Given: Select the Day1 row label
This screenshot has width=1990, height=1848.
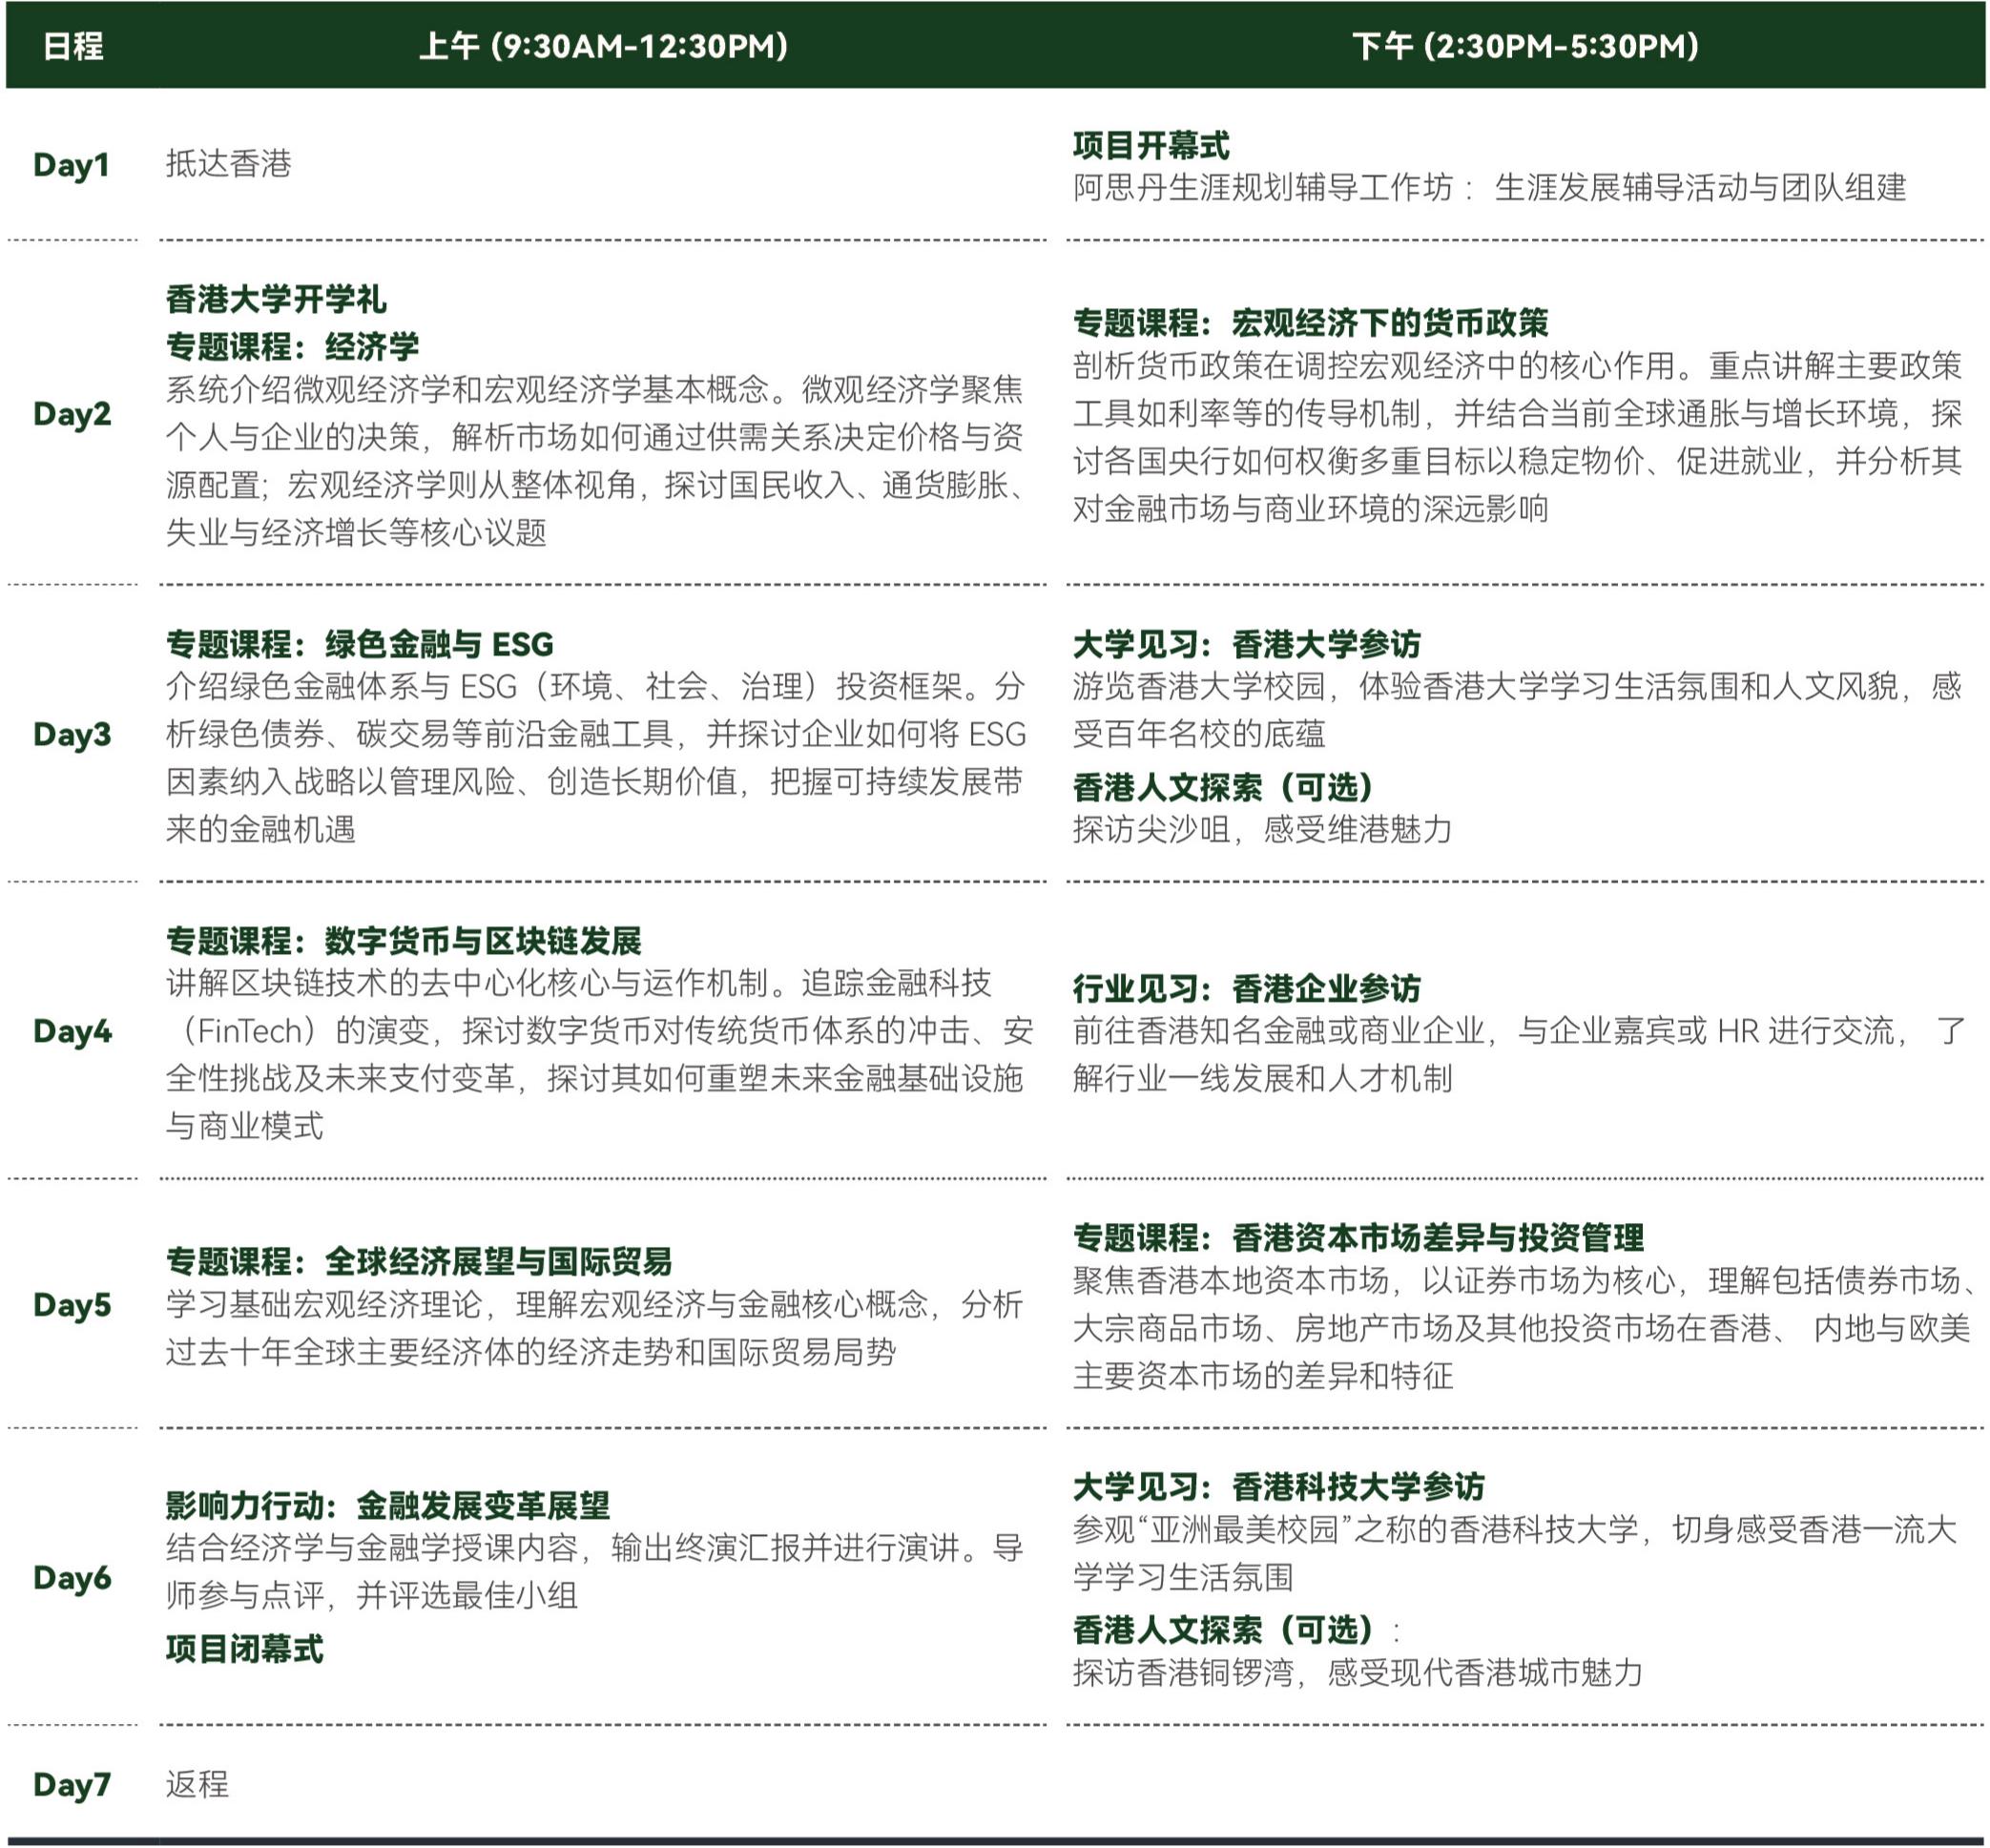Looking at the screenshot, I should click(71, 164).
